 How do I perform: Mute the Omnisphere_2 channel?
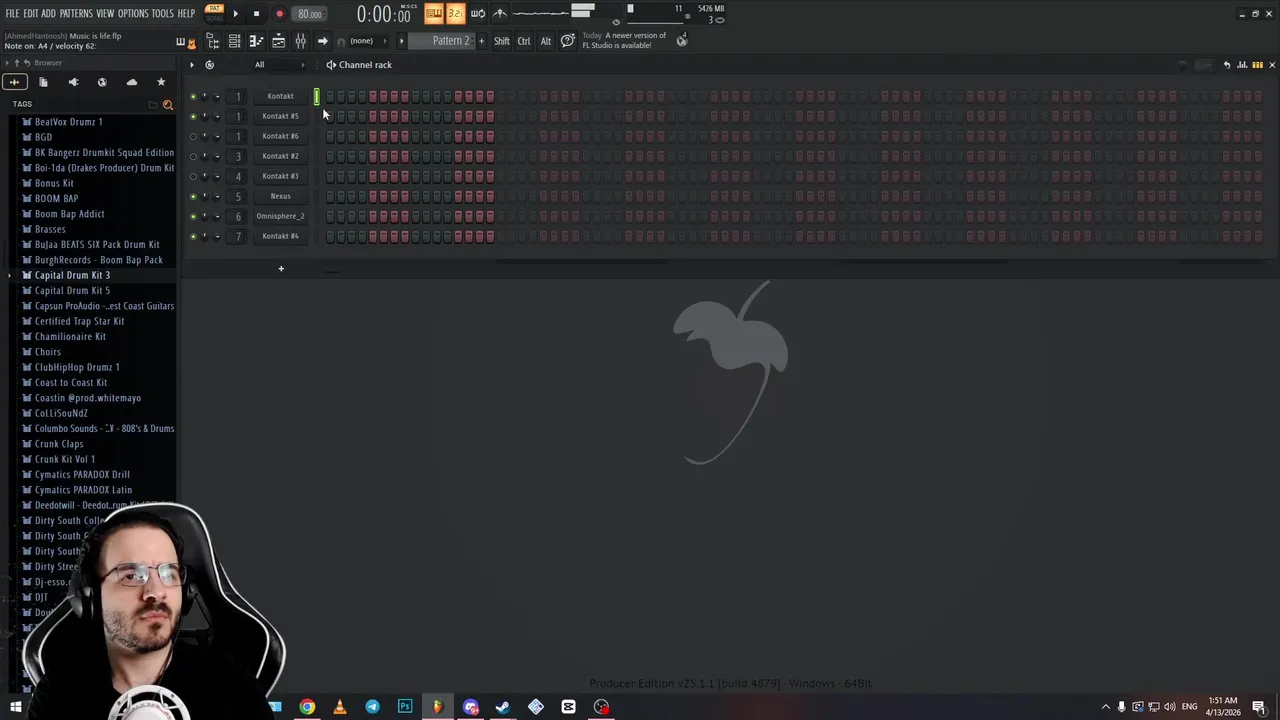click(193, 217)
